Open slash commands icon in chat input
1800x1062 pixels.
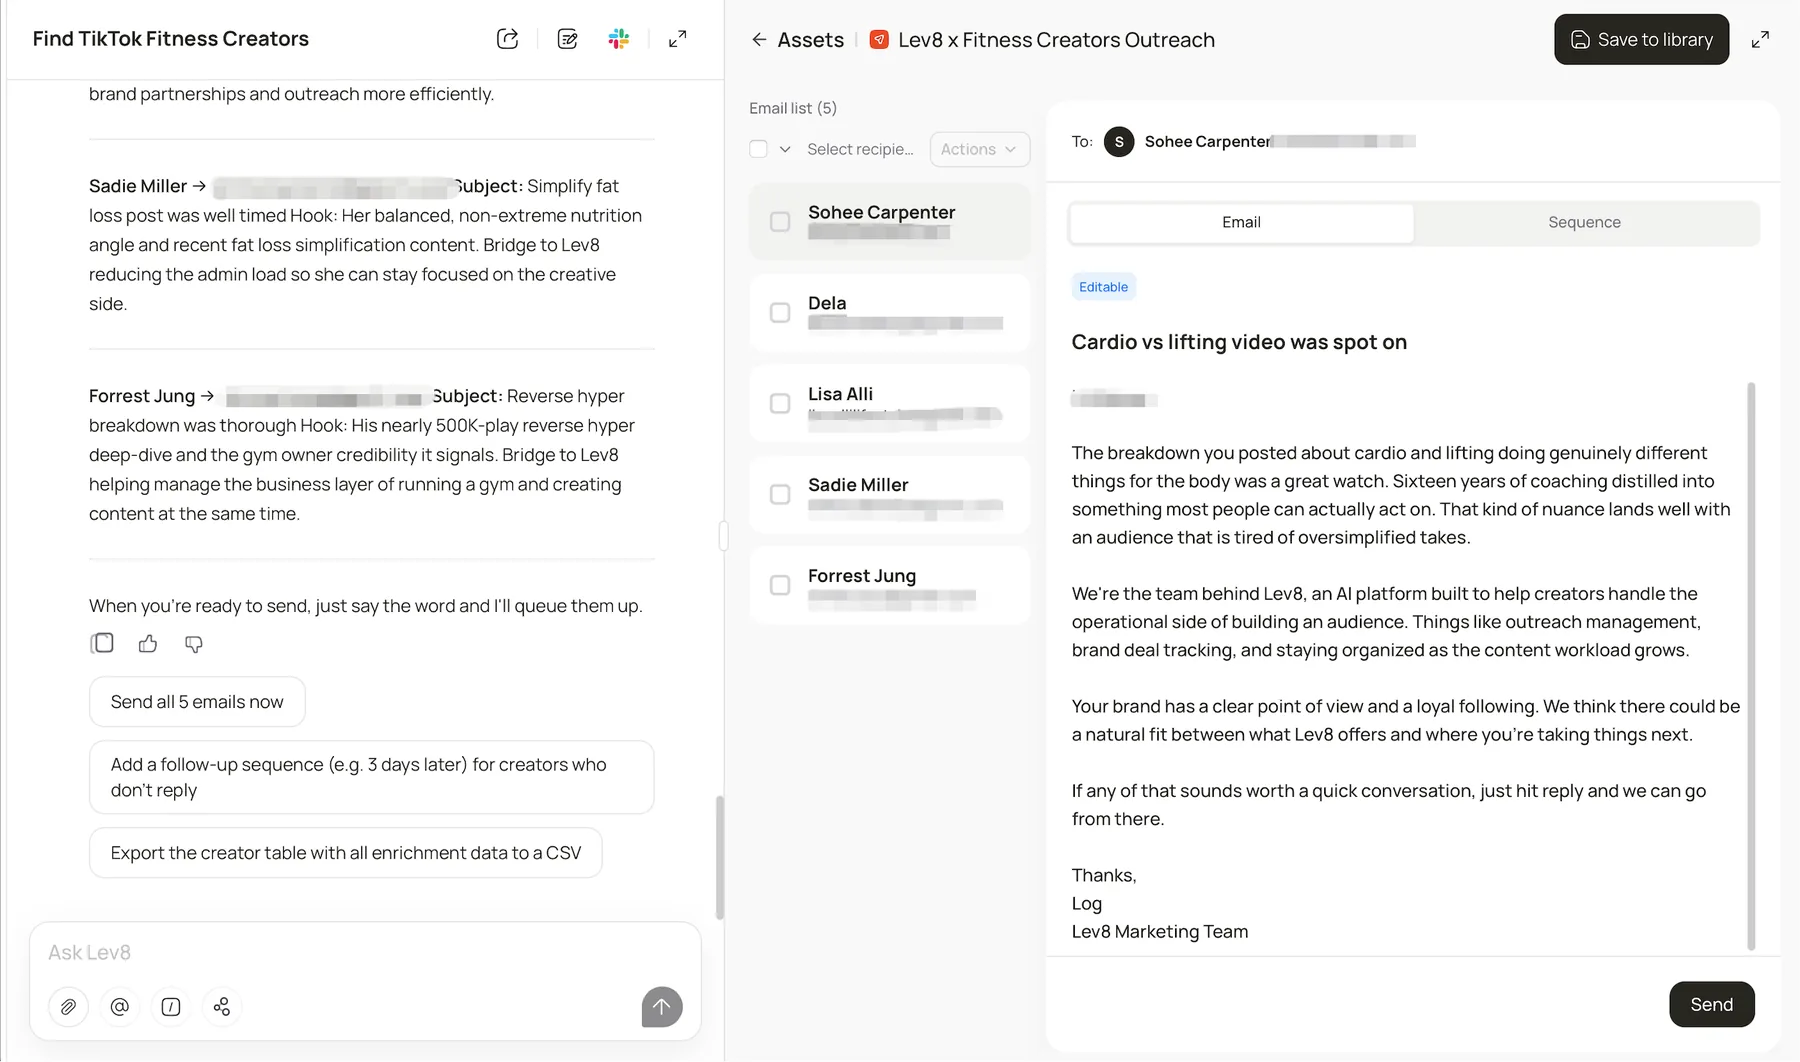(x=171, y=1006)
